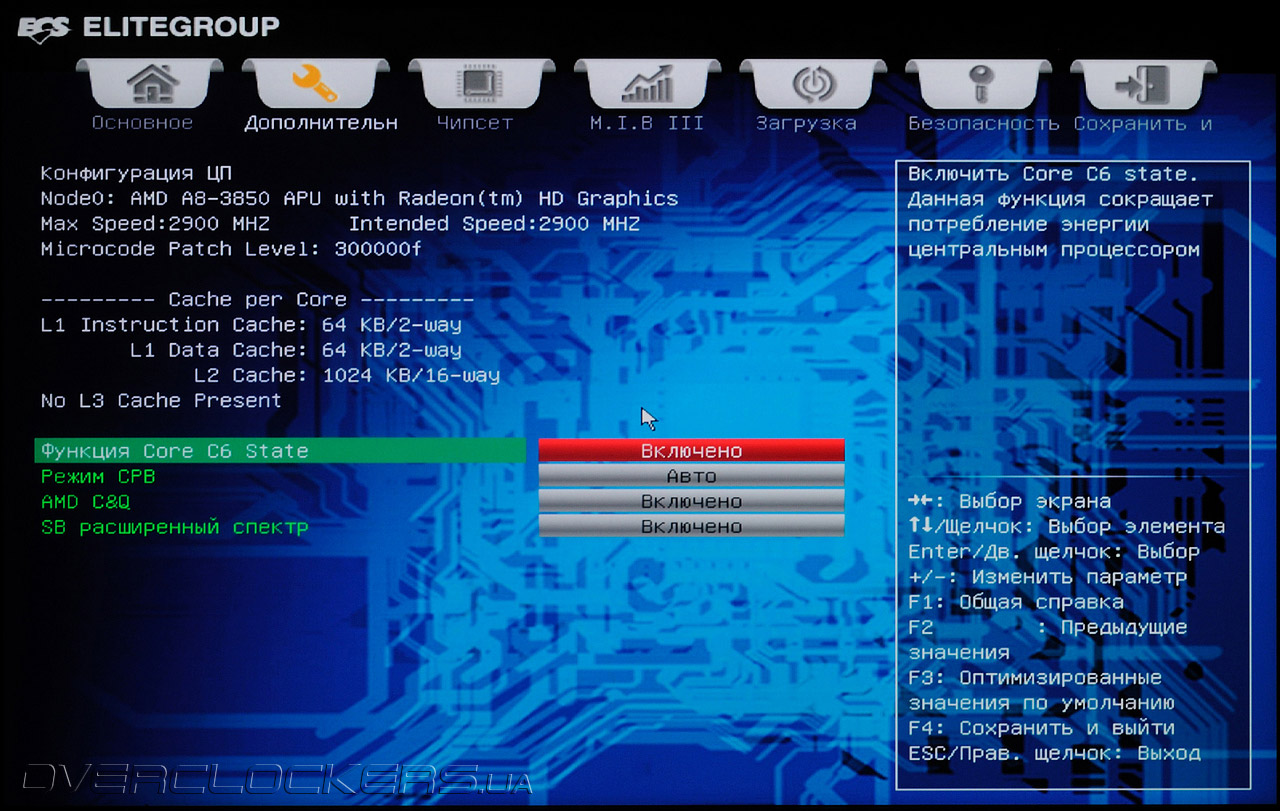This screenshot has height=811, width=1280.
Task: Click the F3 Оптимизированные значения hint
Action: (x=1041, y=690)
